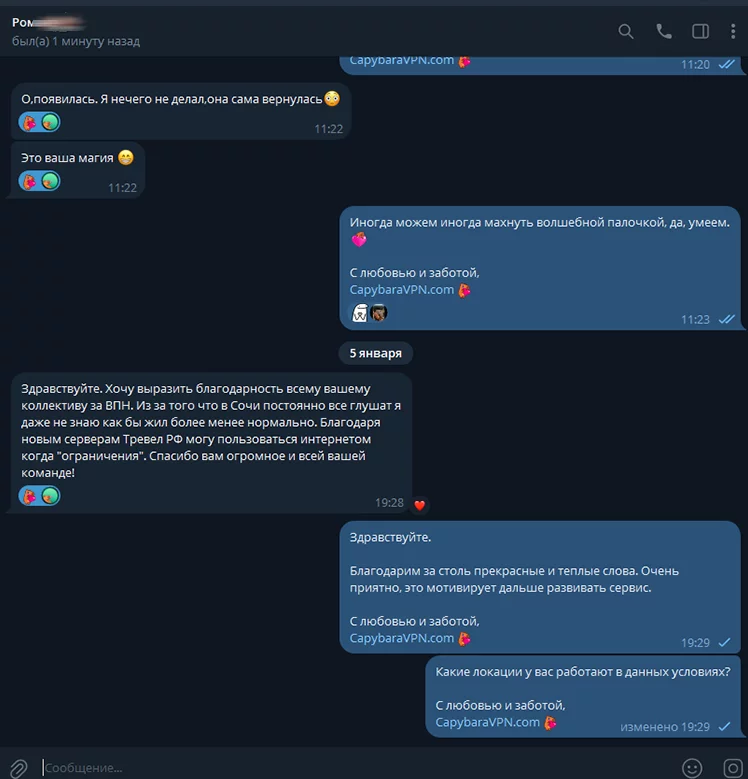Open CapybaraVPN.com link in edited message
Image resolution: width=748 pixels, height=779 pixels.
[487, 722]
